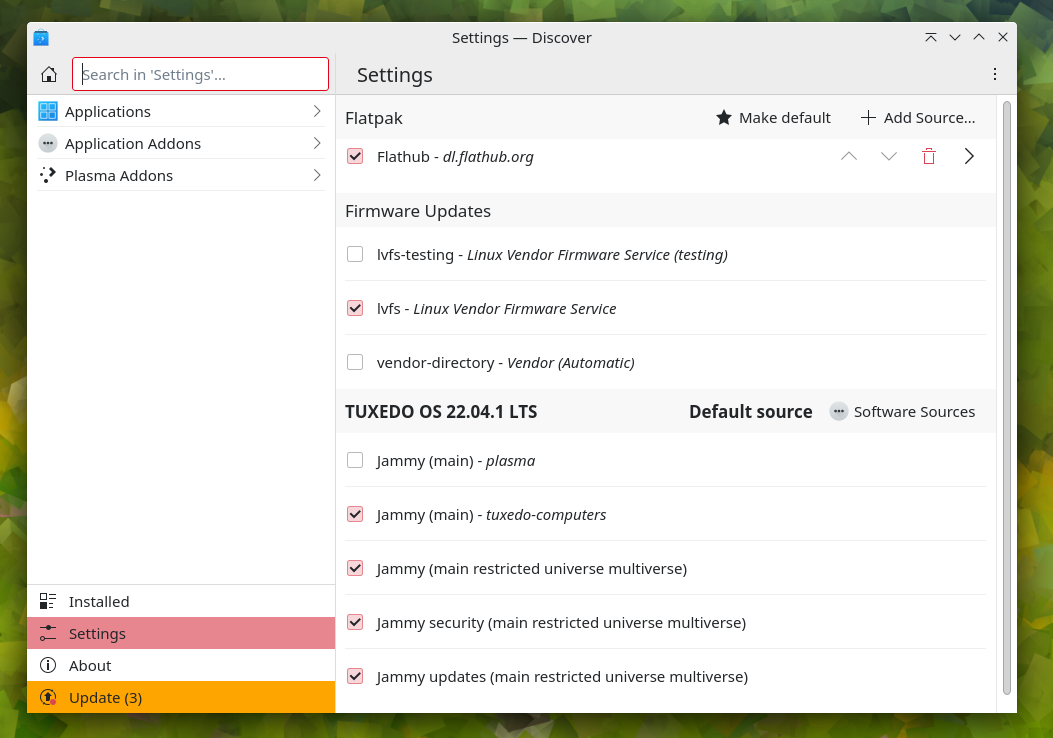Click the Discover icon in the window titlebar
The height and width of the screenshot is (738, 1053).
click(x=41, y=37)
